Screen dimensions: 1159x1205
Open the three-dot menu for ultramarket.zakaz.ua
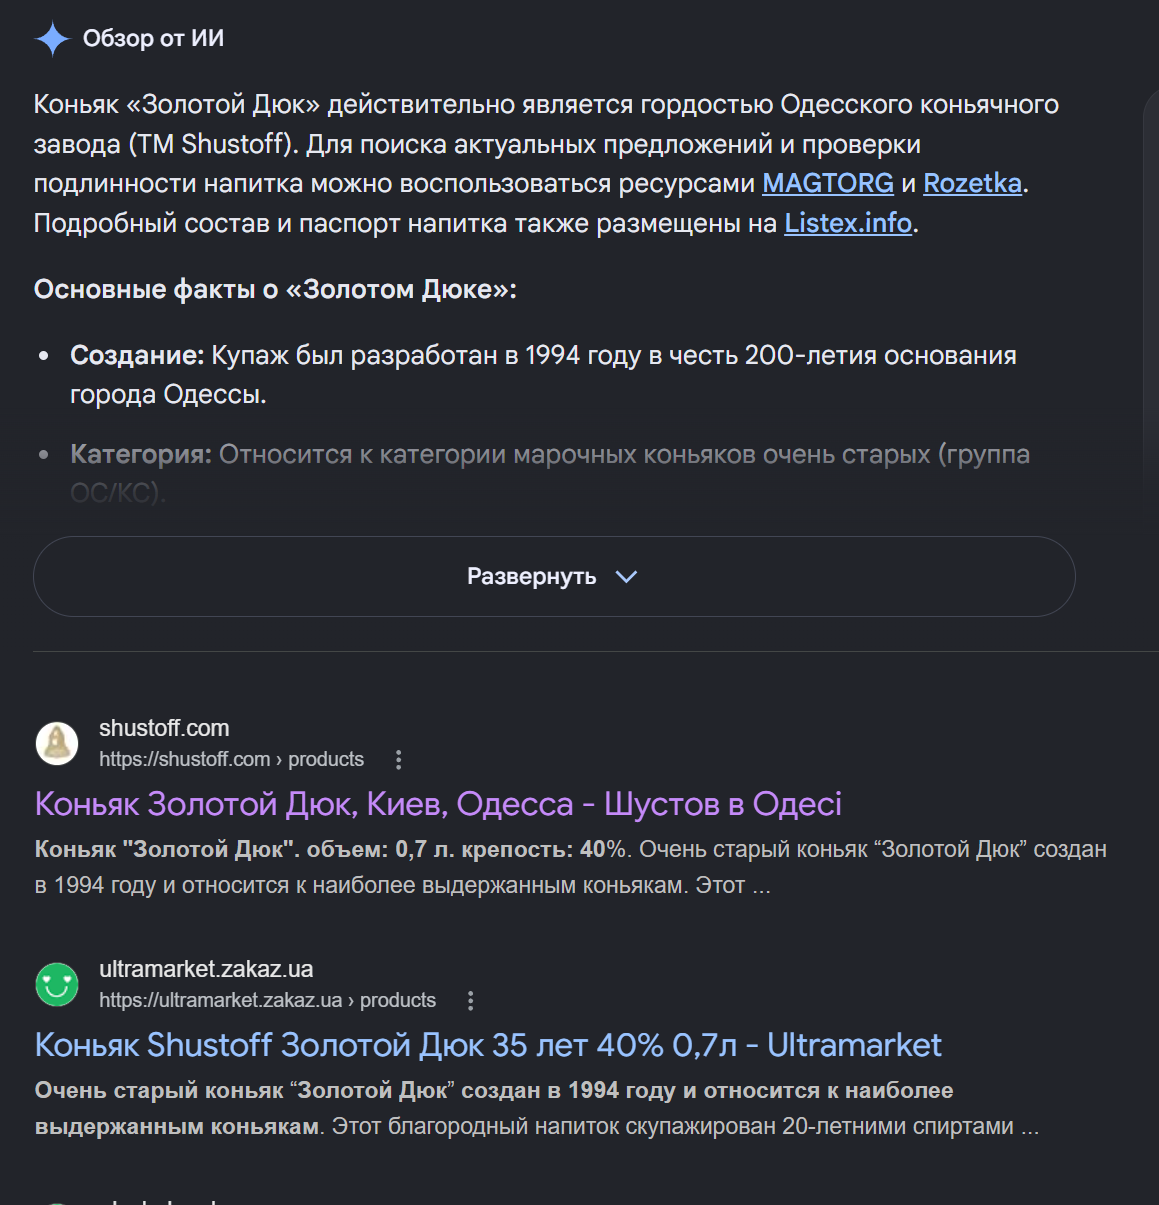point(471,1001)
